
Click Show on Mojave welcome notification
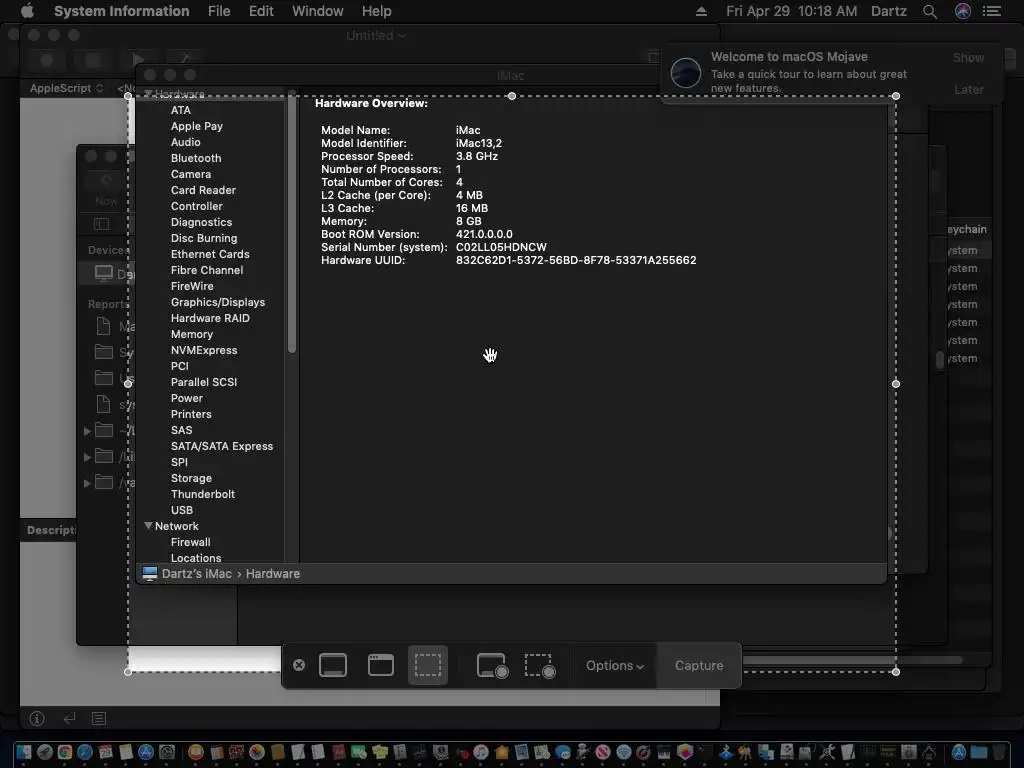[x=968, y=57]
